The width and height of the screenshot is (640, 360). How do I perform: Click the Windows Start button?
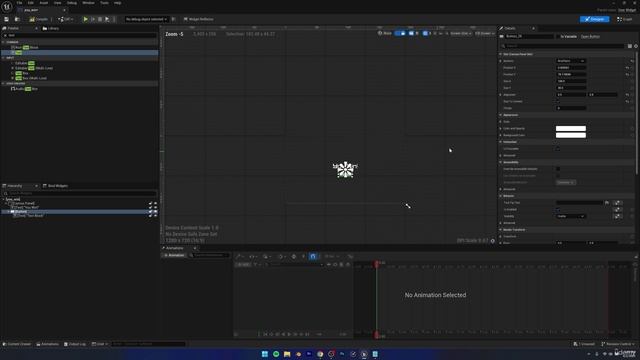265,354
